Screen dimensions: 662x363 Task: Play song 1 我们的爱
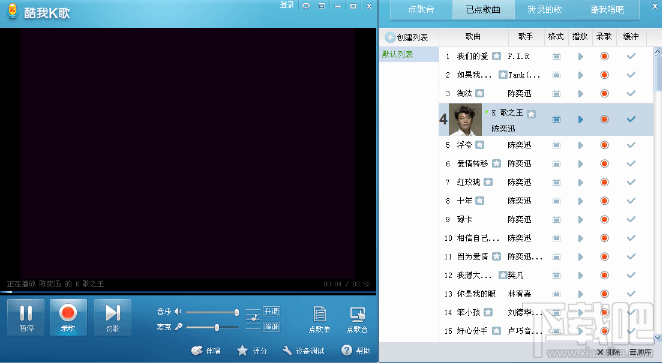coord(581,57)
